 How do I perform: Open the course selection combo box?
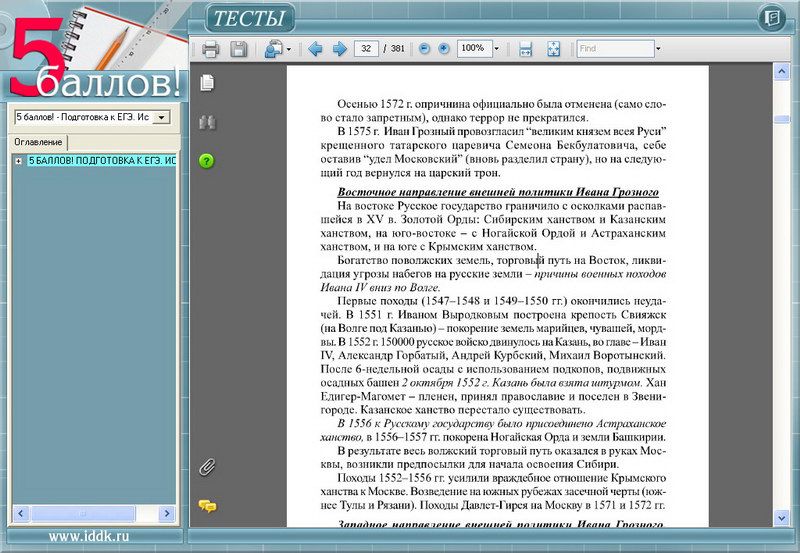click(x=163, y=118)
